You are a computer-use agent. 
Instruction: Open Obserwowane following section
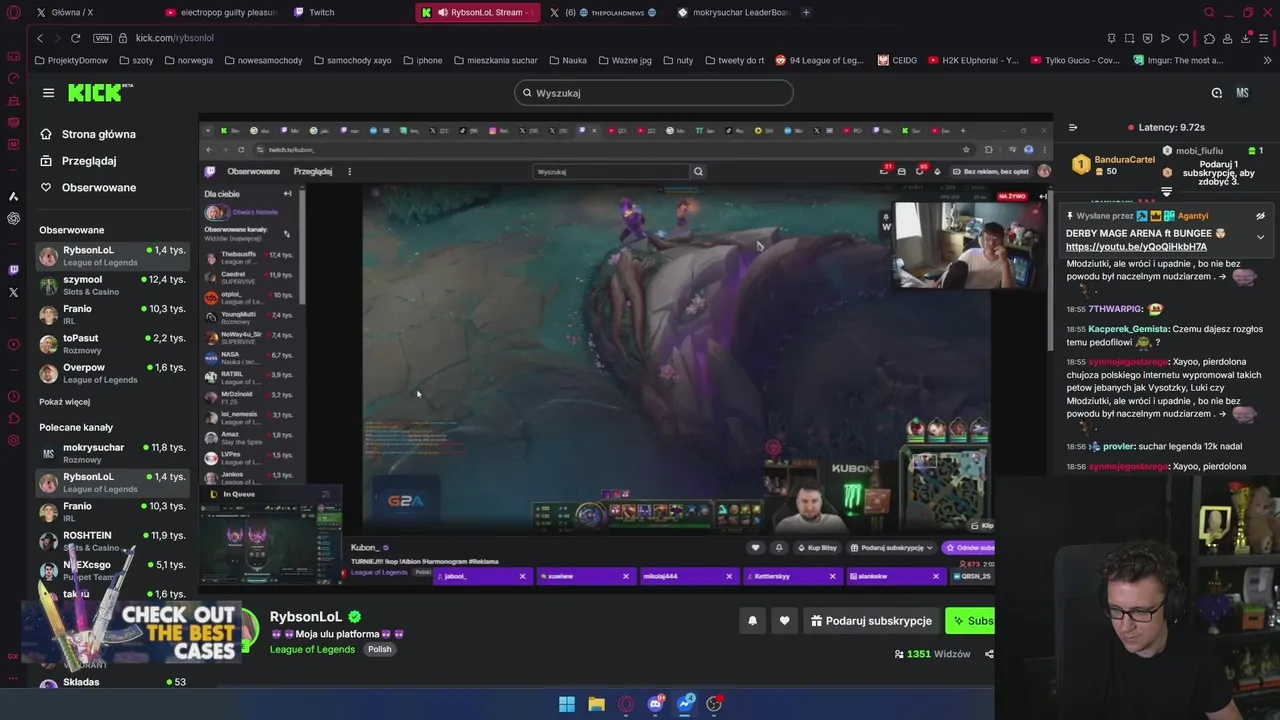pos(98,188)
